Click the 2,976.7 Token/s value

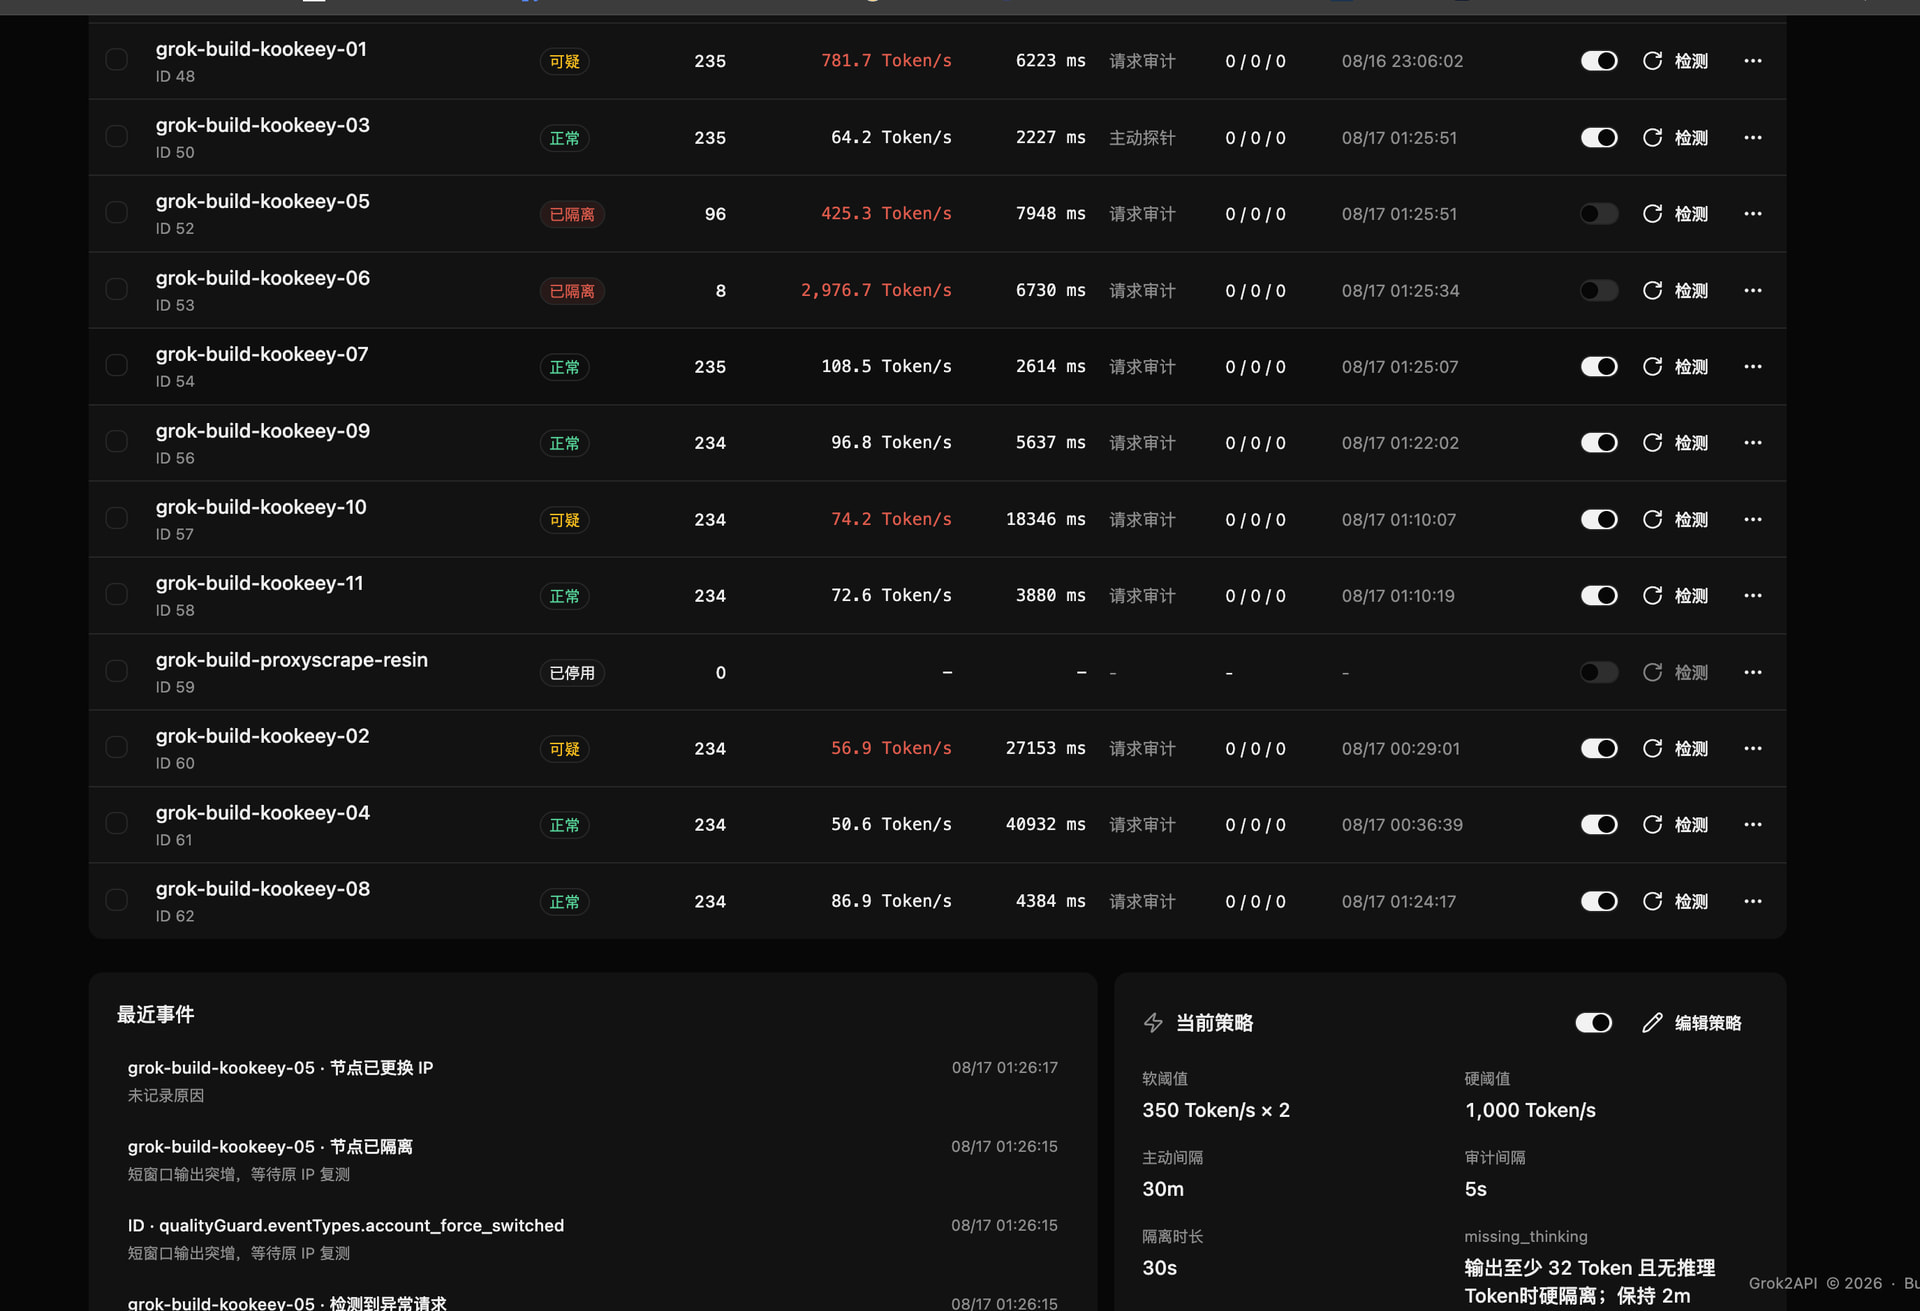point(876,290)
